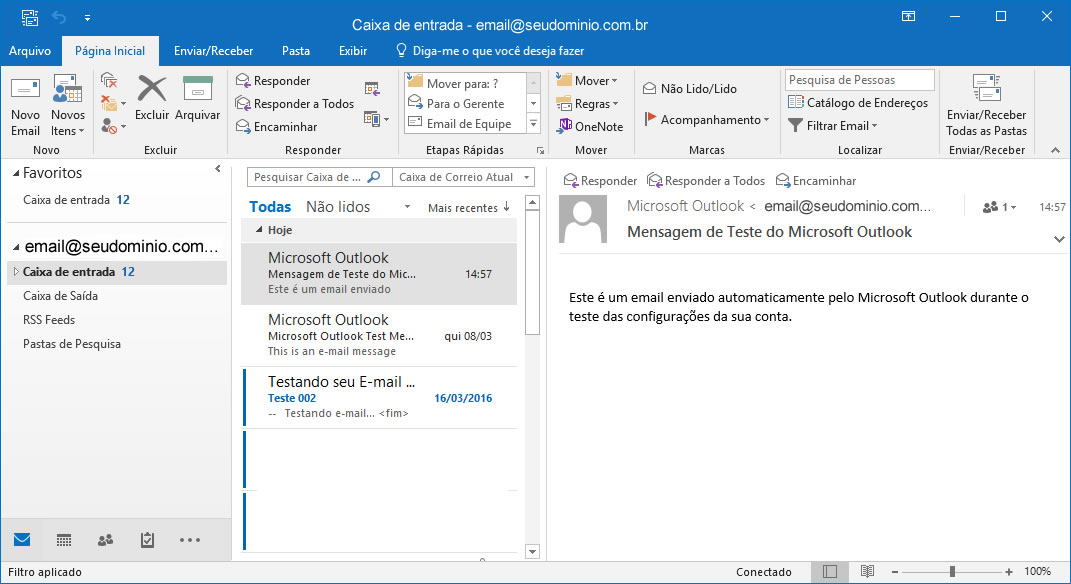Click Responder a Todos in the ribbon
The width and height of the screenshot is (1071, 584).
point(295,103)
